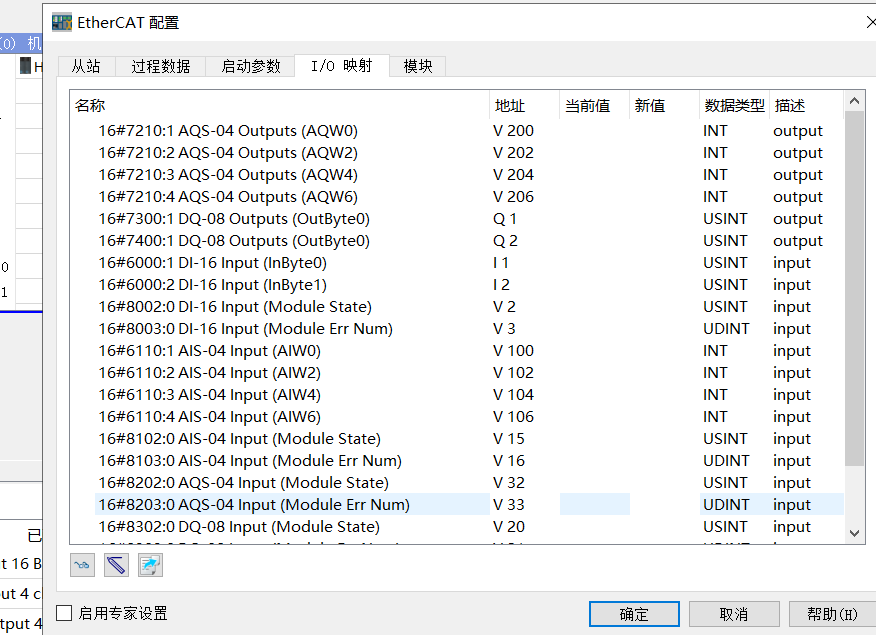Screen dimensions: 876x635
Task: Click the 当前值 cell of the V 33 row
Action: pos(594,504)
